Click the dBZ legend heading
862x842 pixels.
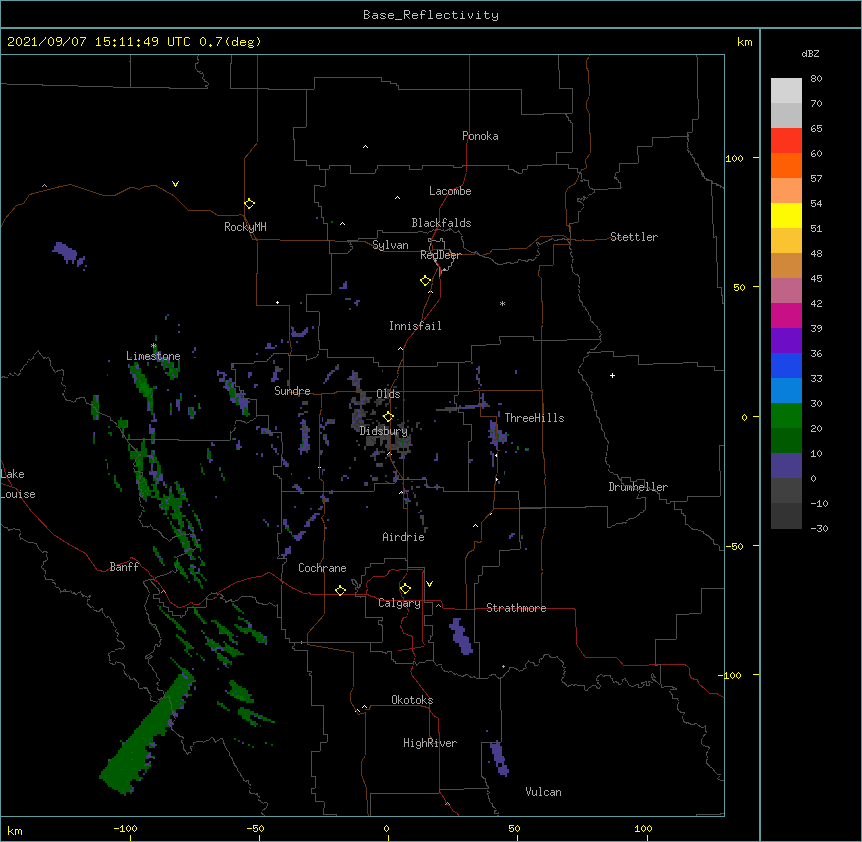[810, 53]
